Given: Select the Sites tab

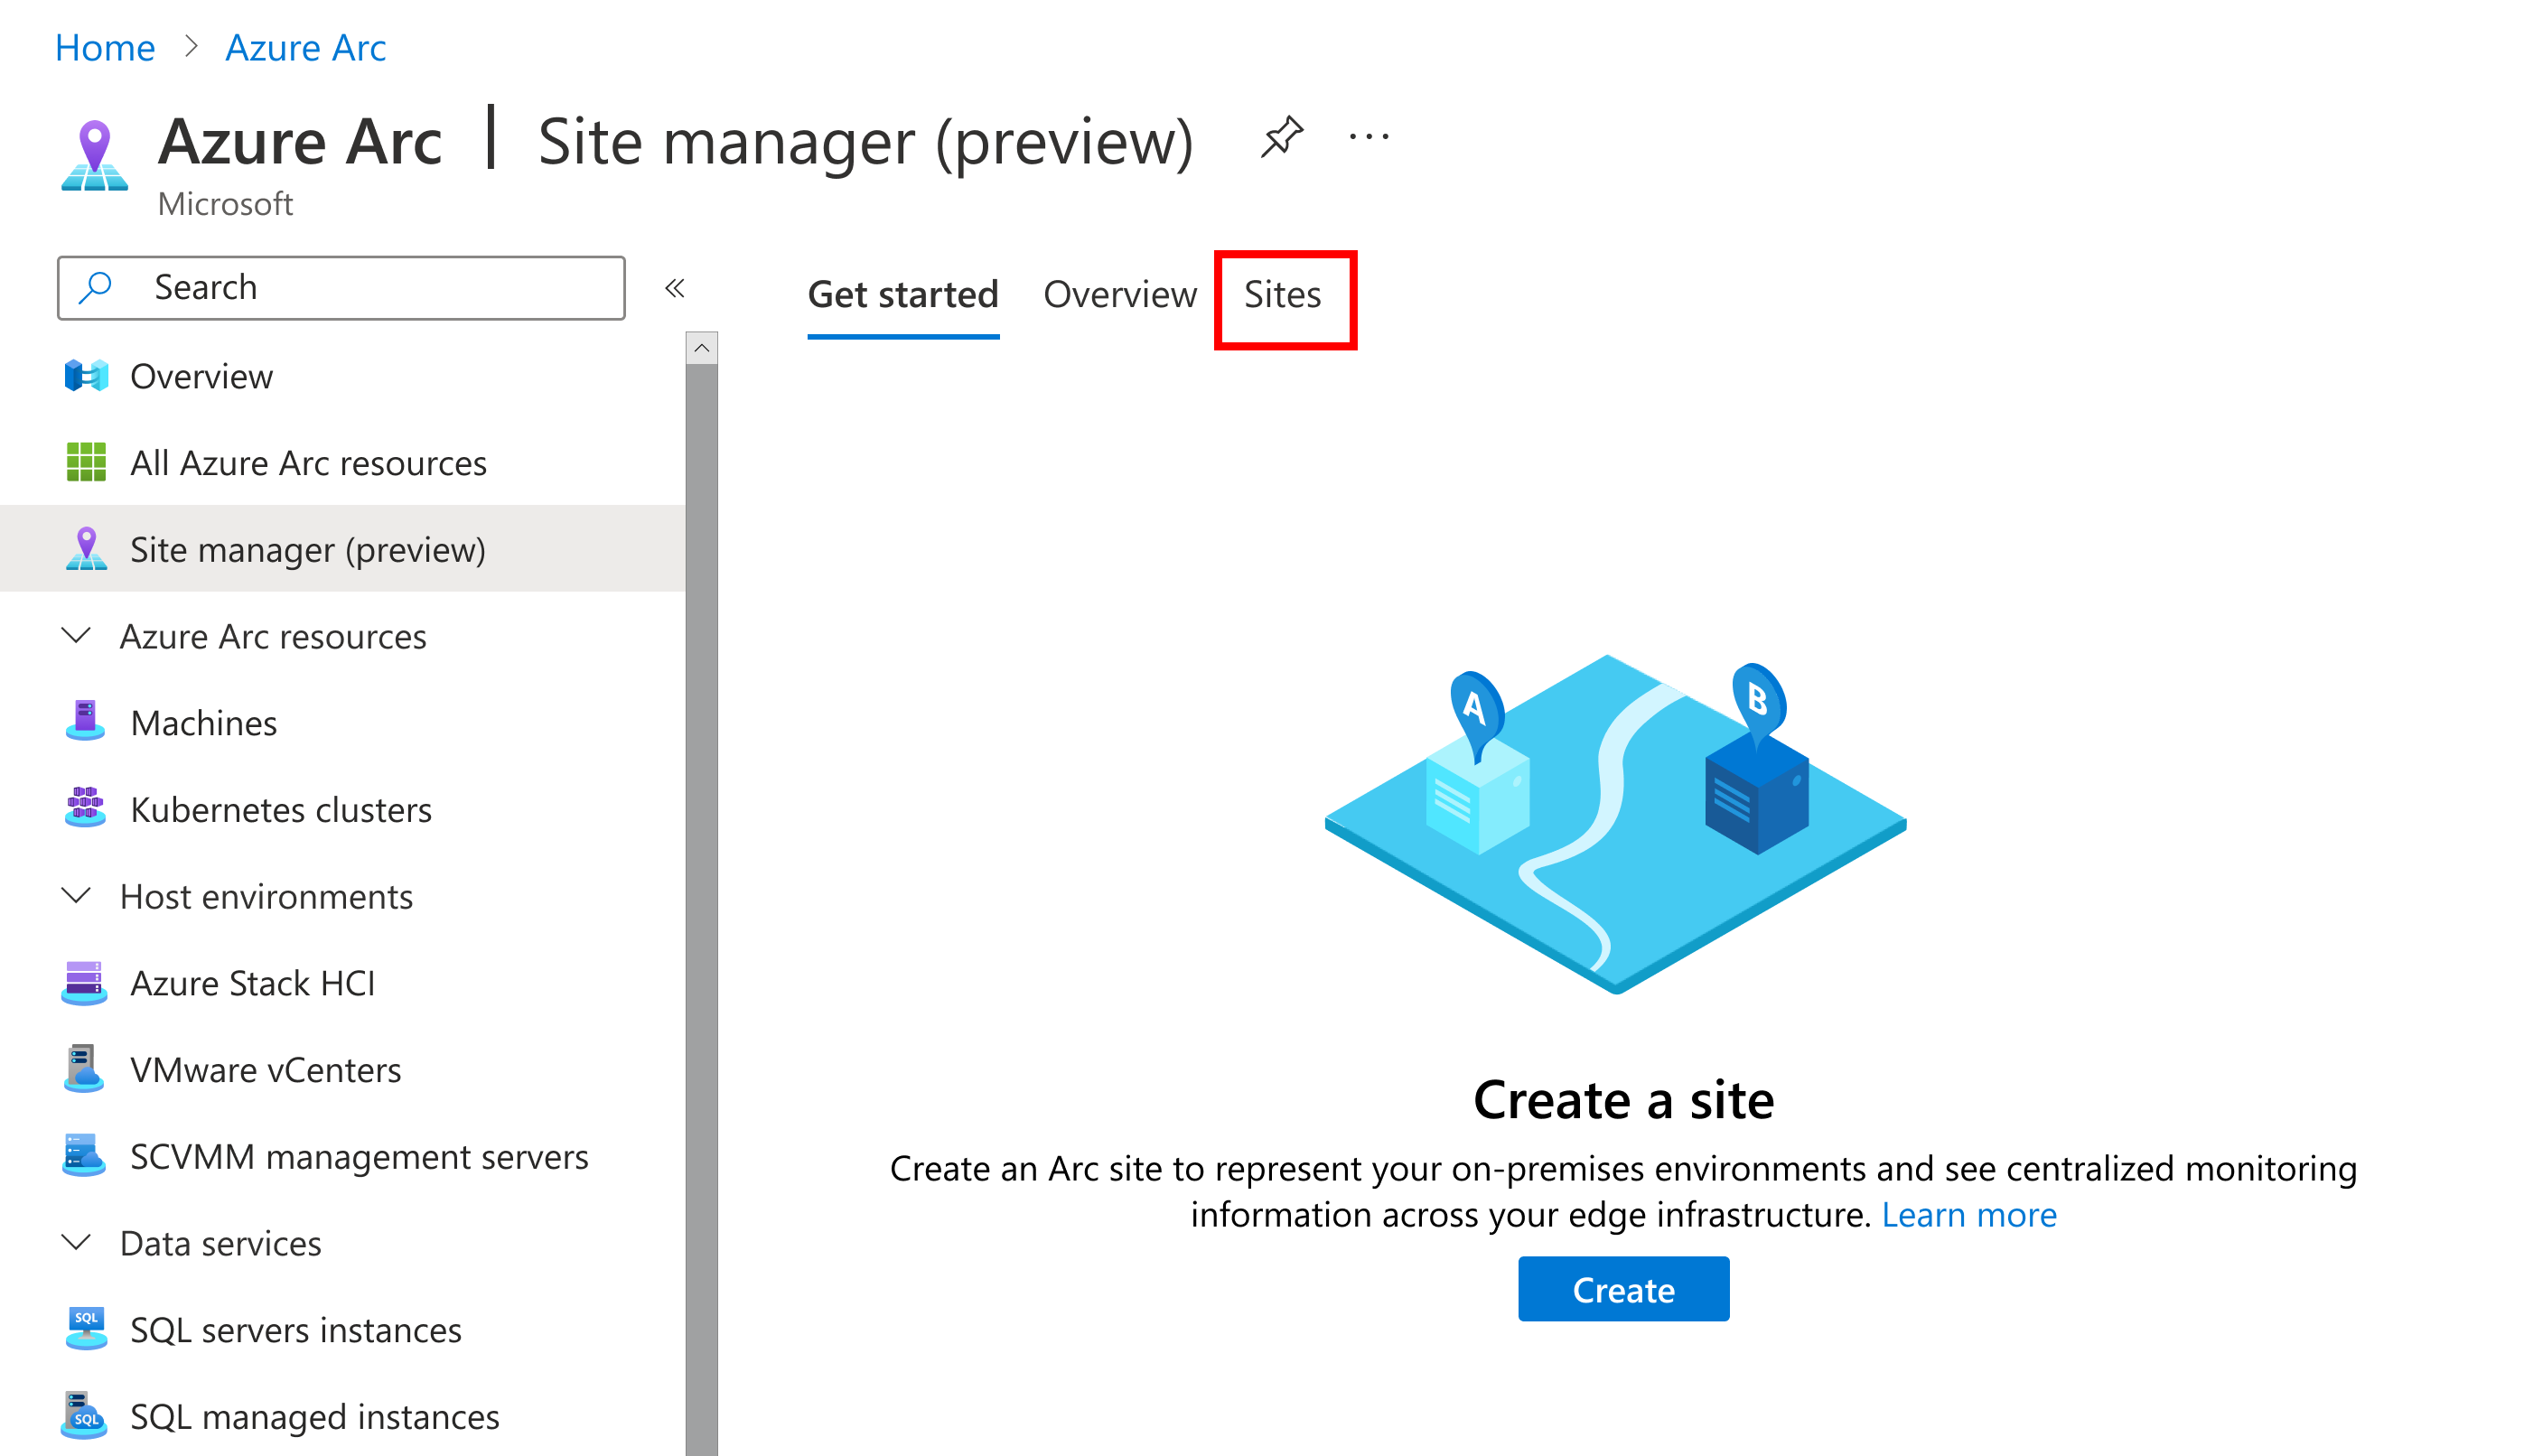Looking at the screenshot, I should click(1283, 291).
